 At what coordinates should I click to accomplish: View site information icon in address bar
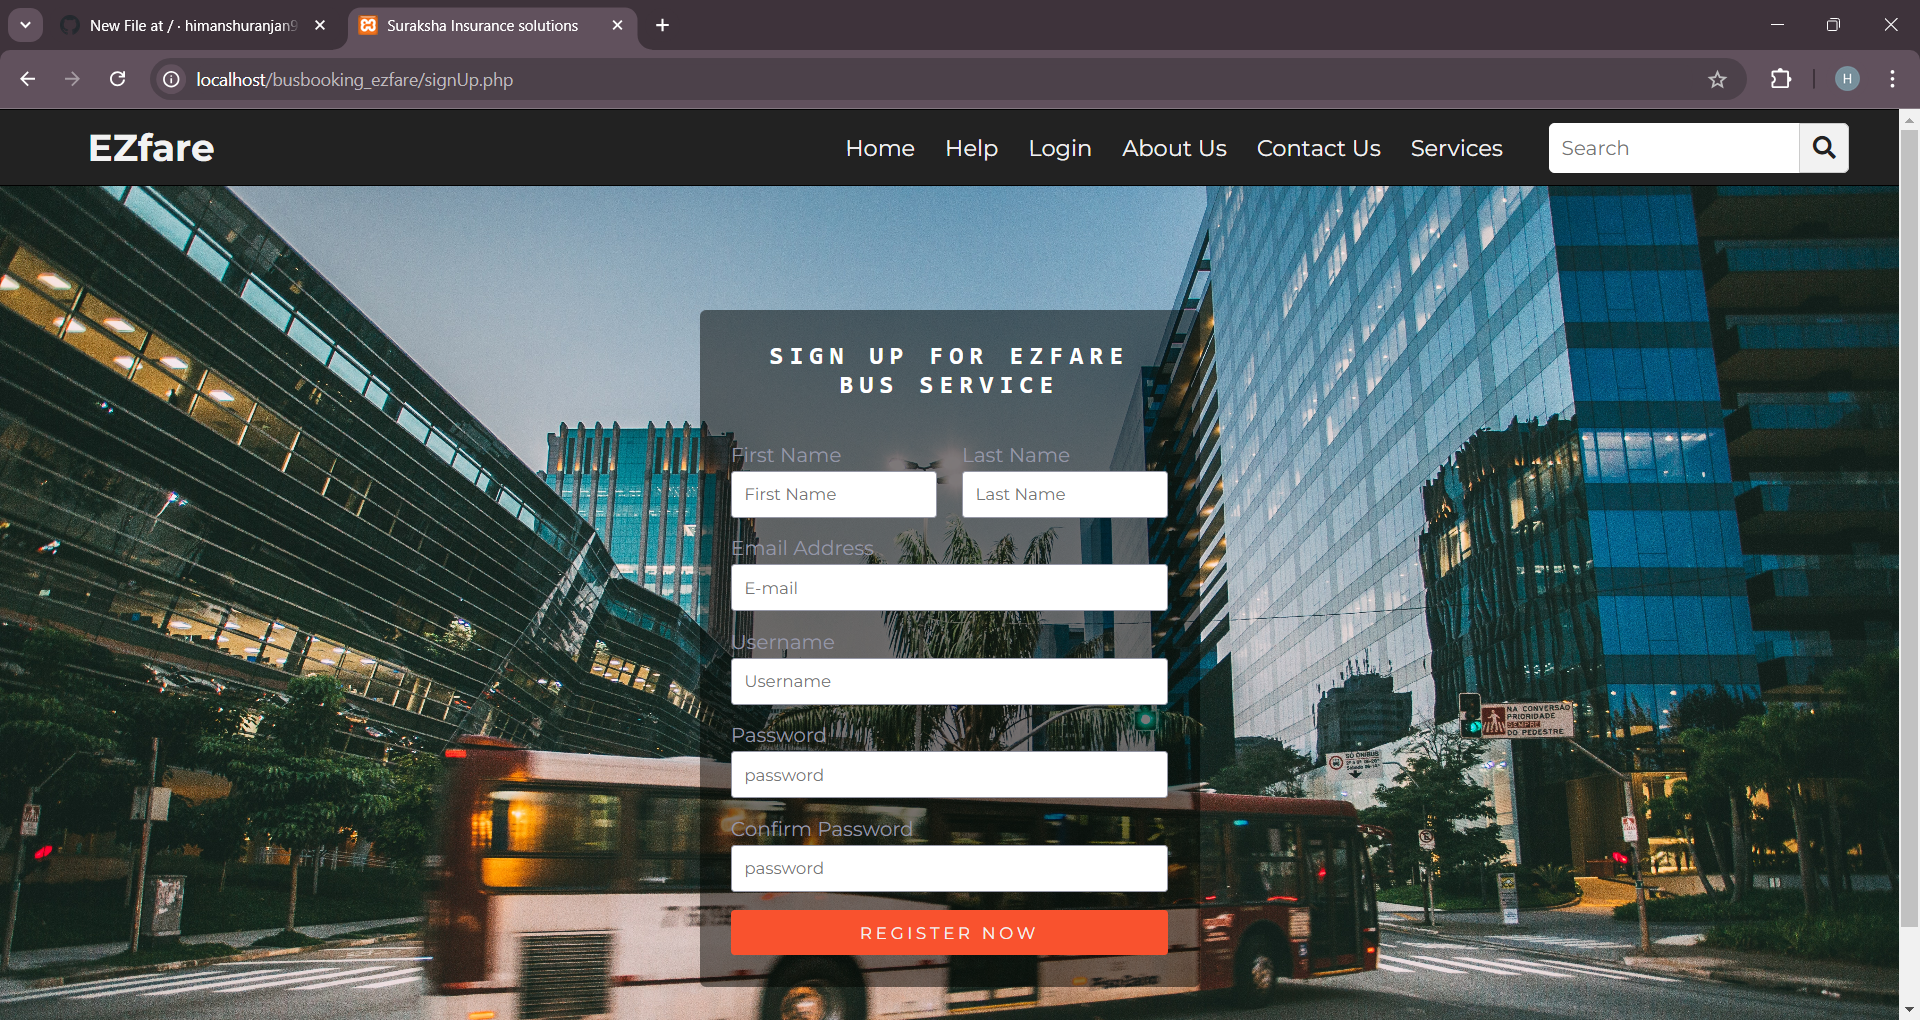172,79
